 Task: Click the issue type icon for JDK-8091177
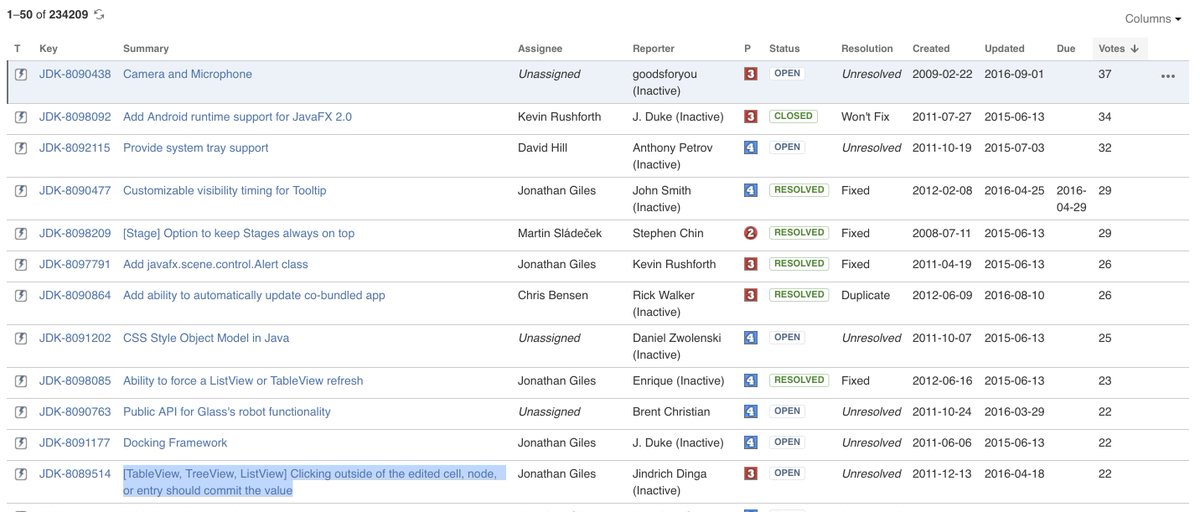(x=21, y=444)
